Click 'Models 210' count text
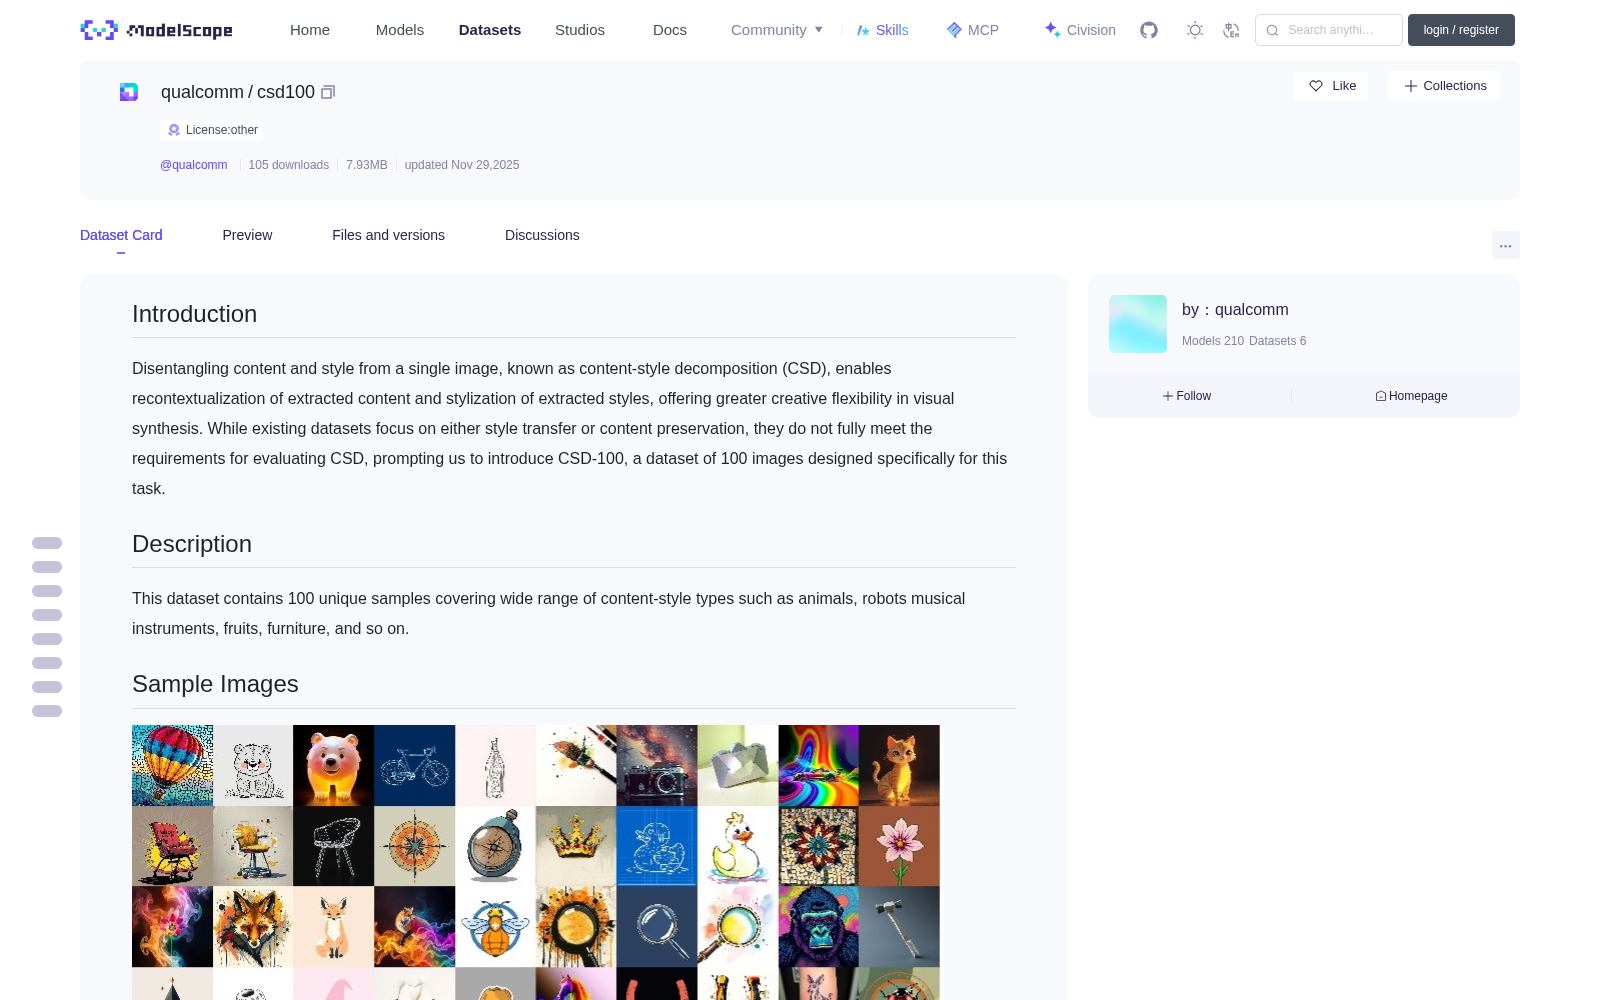 pyautogui.click(x=1213, y=341)
